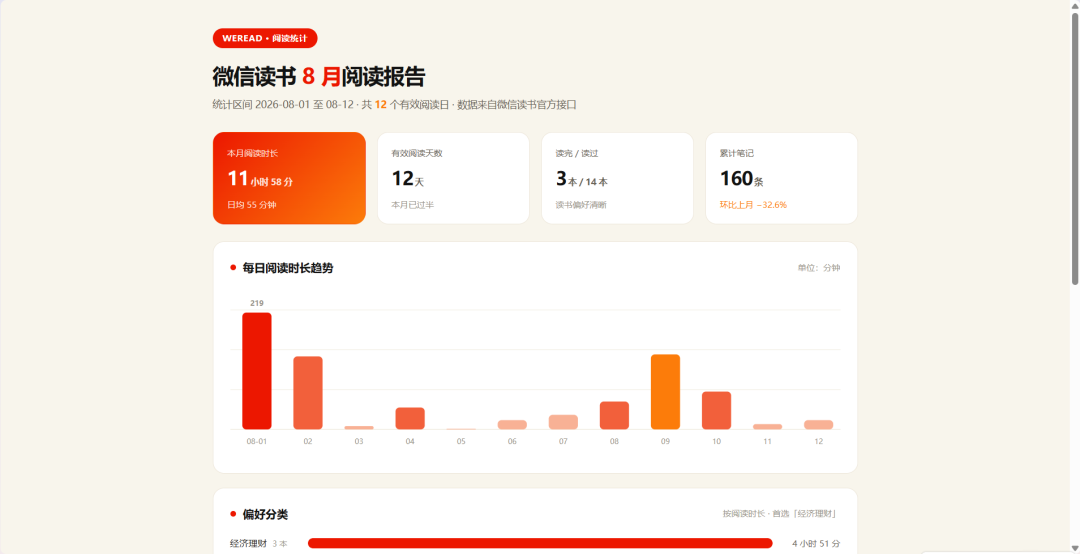Click the 05 axis label

click(x=461, y=442)
